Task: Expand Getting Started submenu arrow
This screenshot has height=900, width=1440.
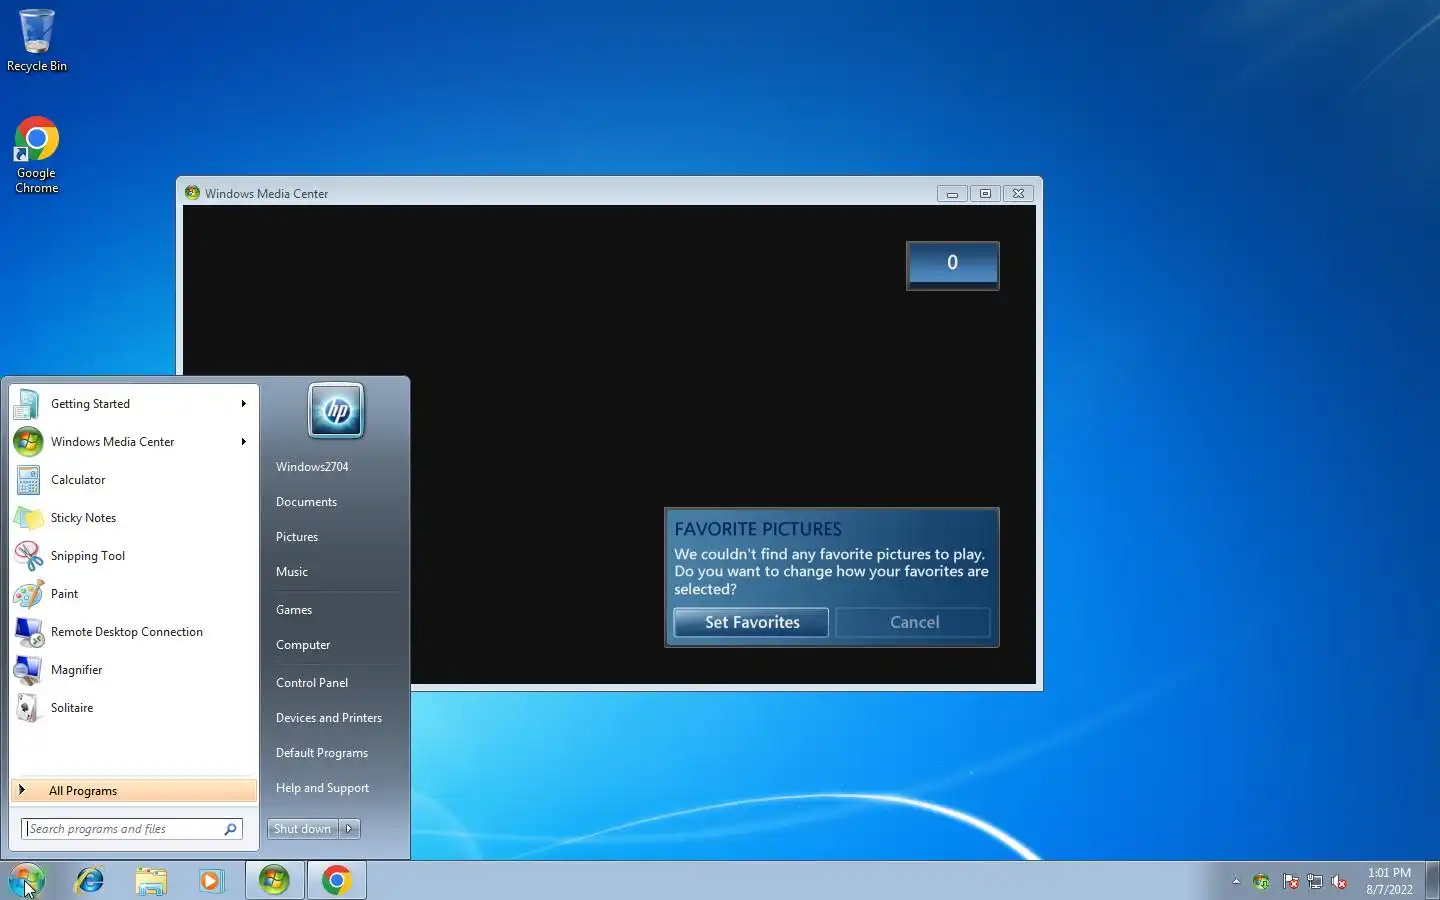Action: pos(243,404)
